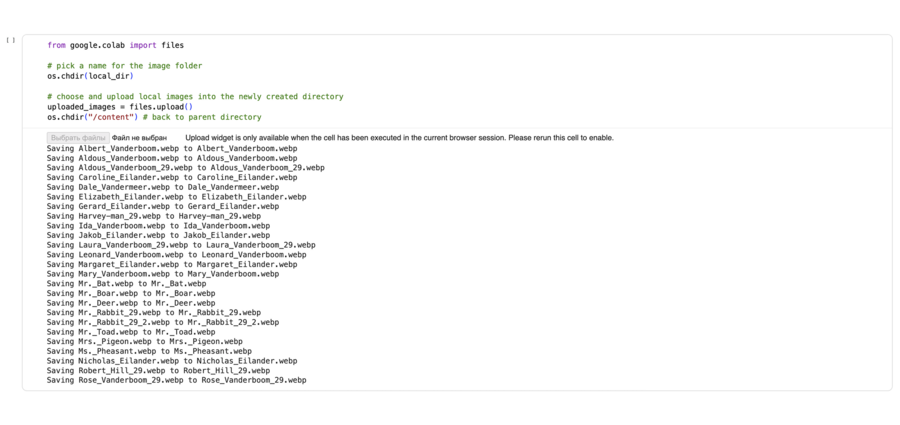
Task: Click the 'Saving Harvey-man_29.webp' output line
Action: [x=154, y=216]
